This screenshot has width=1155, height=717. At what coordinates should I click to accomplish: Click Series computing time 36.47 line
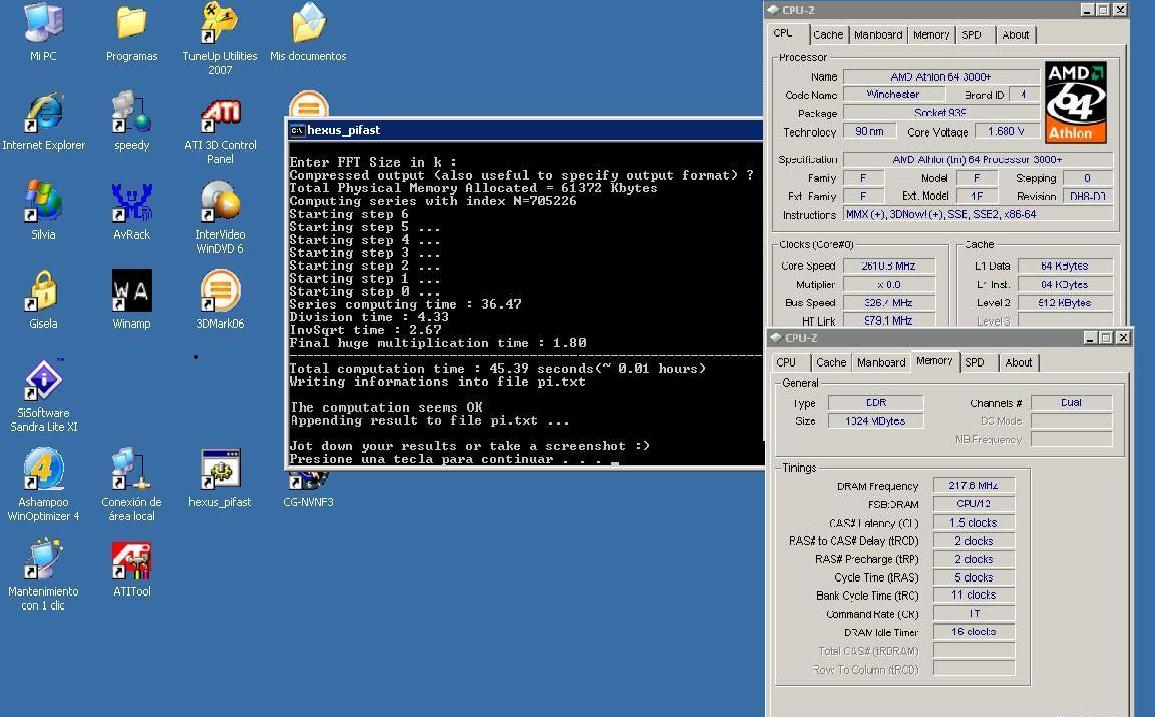(x=406, y=304)
